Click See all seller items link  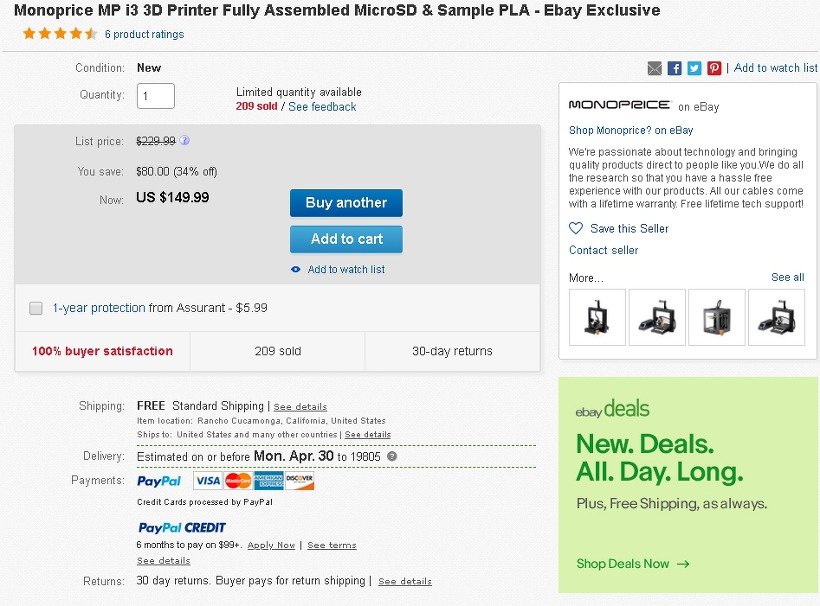point(788,277)
